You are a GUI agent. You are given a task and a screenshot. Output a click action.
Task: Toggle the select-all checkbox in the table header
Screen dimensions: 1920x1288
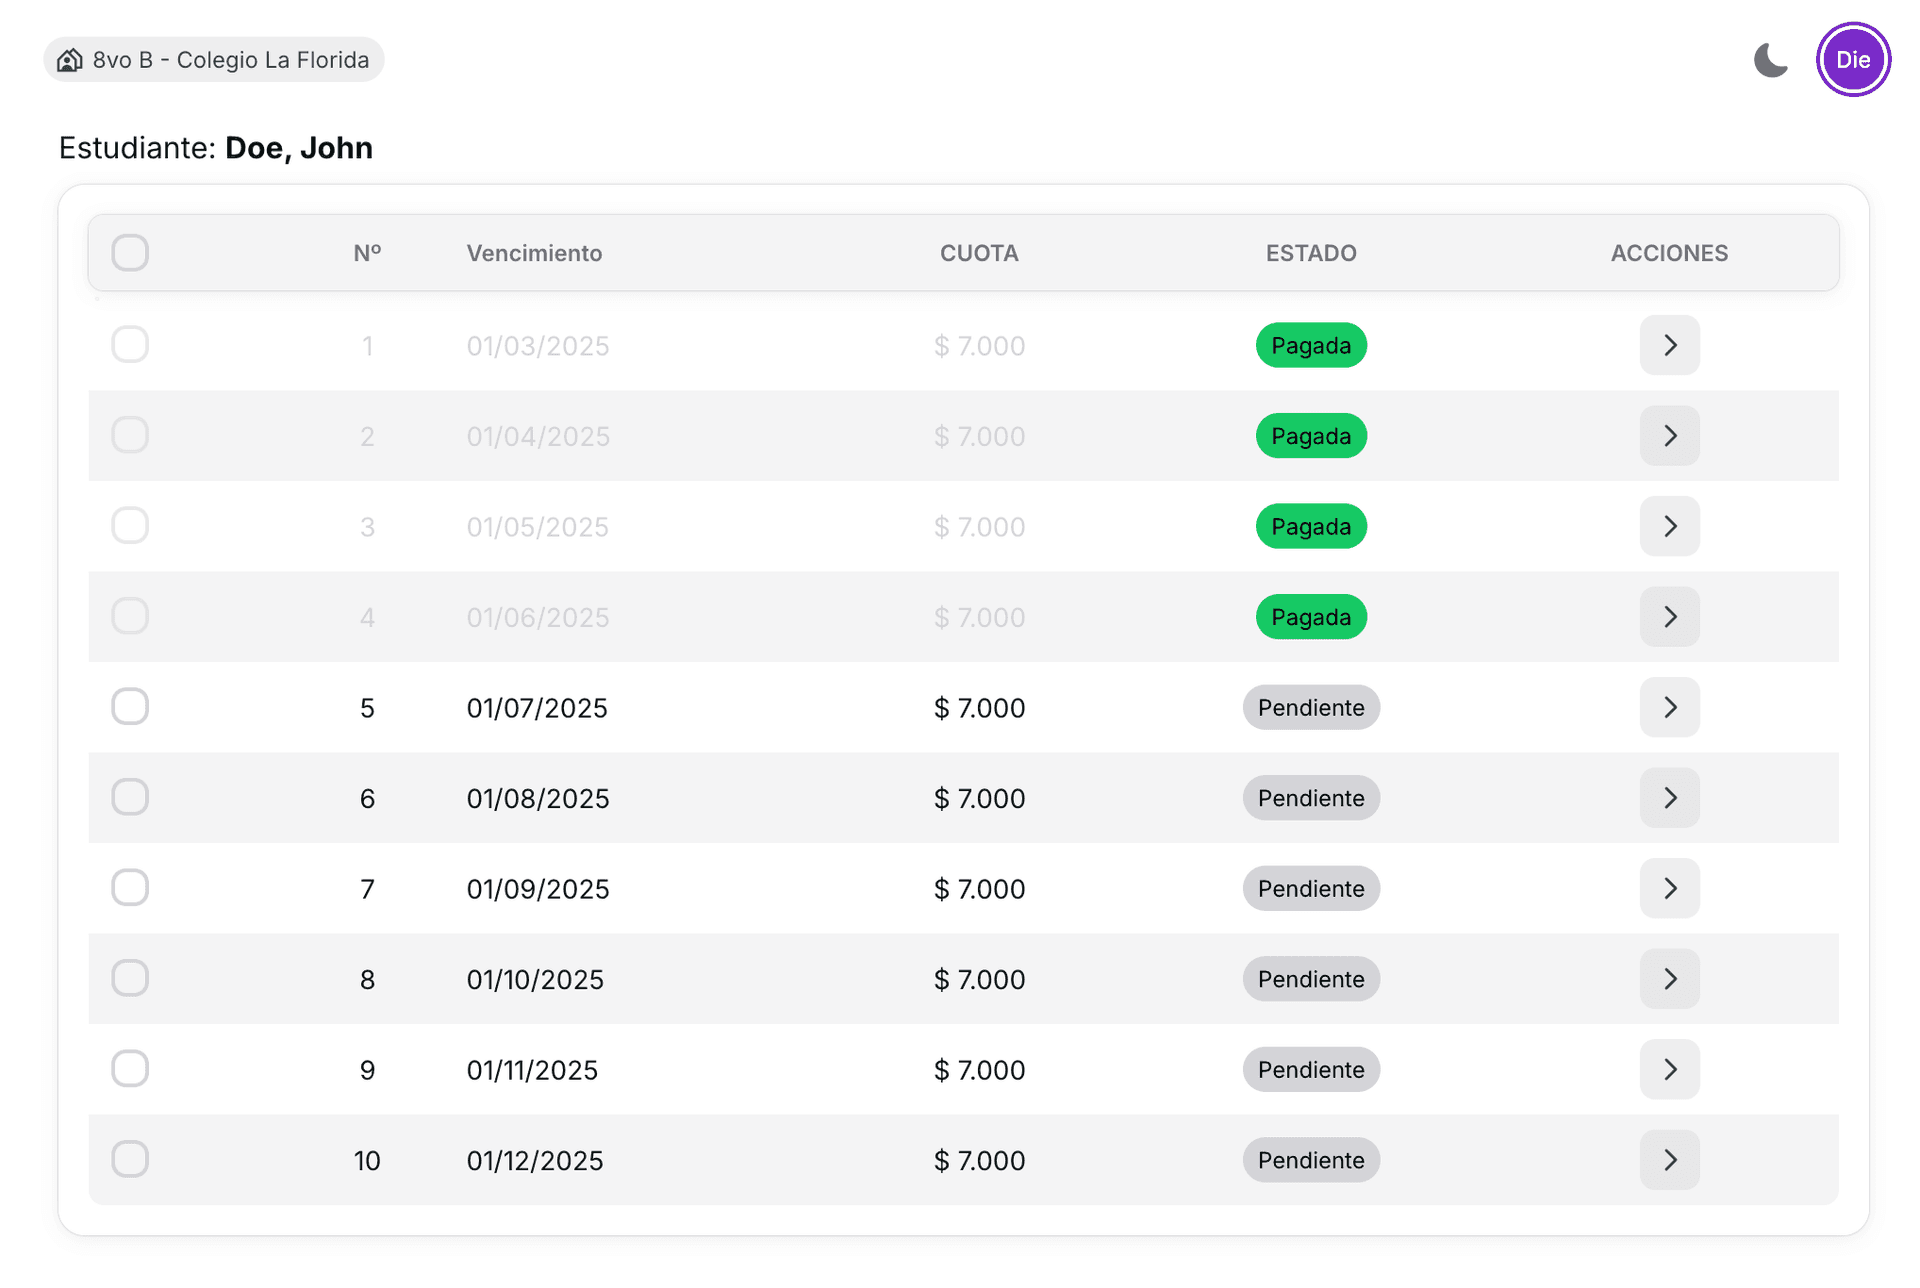pyautogui.click(x=130, y=253)
